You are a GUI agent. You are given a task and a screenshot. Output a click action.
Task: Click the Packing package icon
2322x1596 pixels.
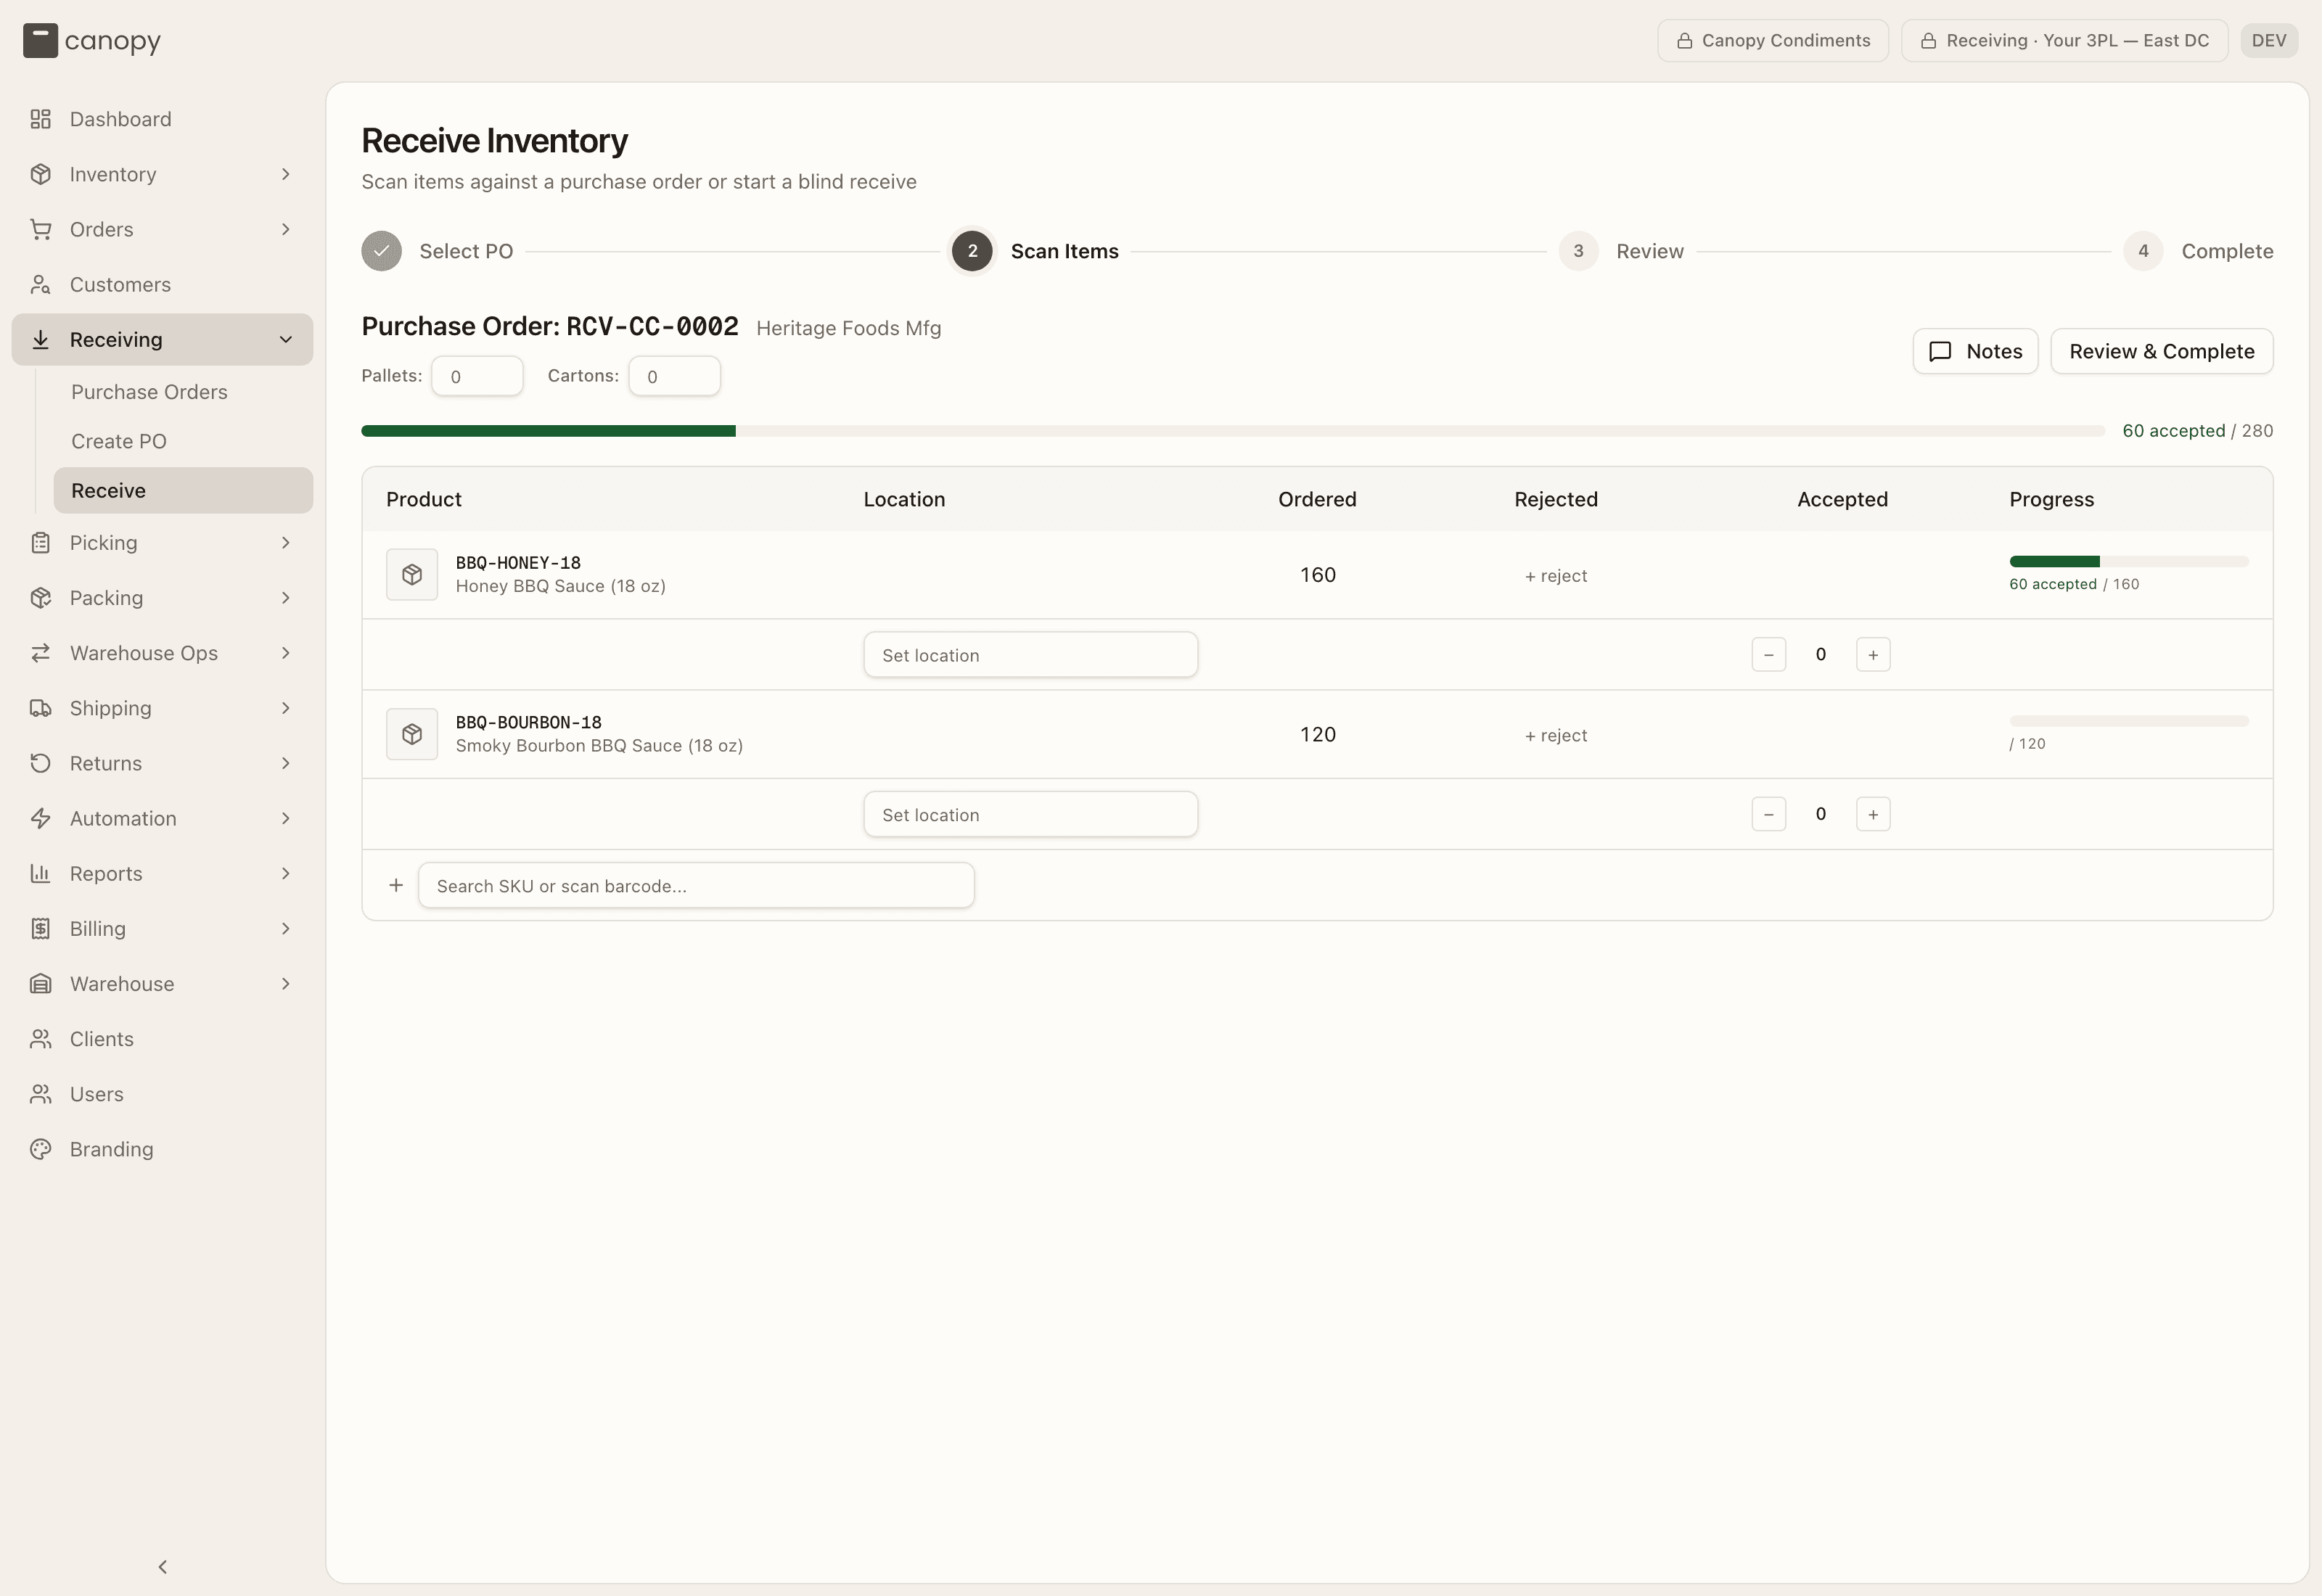(40, 598)
